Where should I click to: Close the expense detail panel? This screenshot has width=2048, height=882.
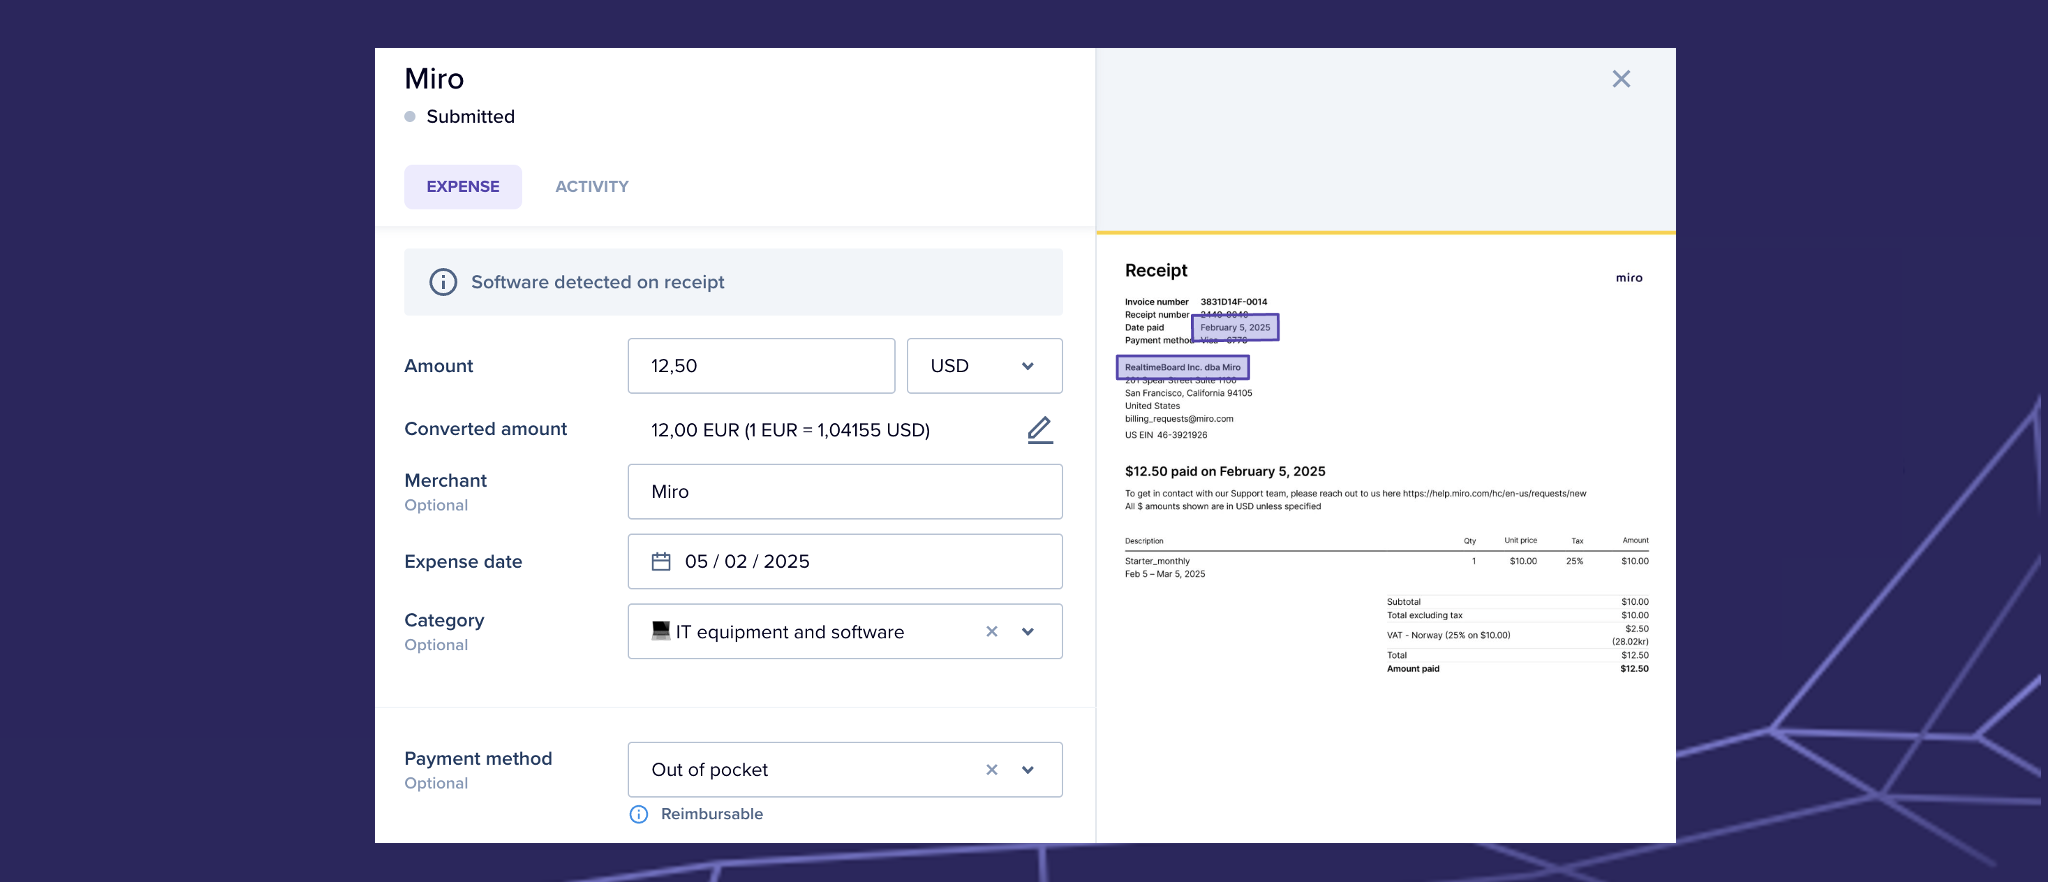(1621, 79)
